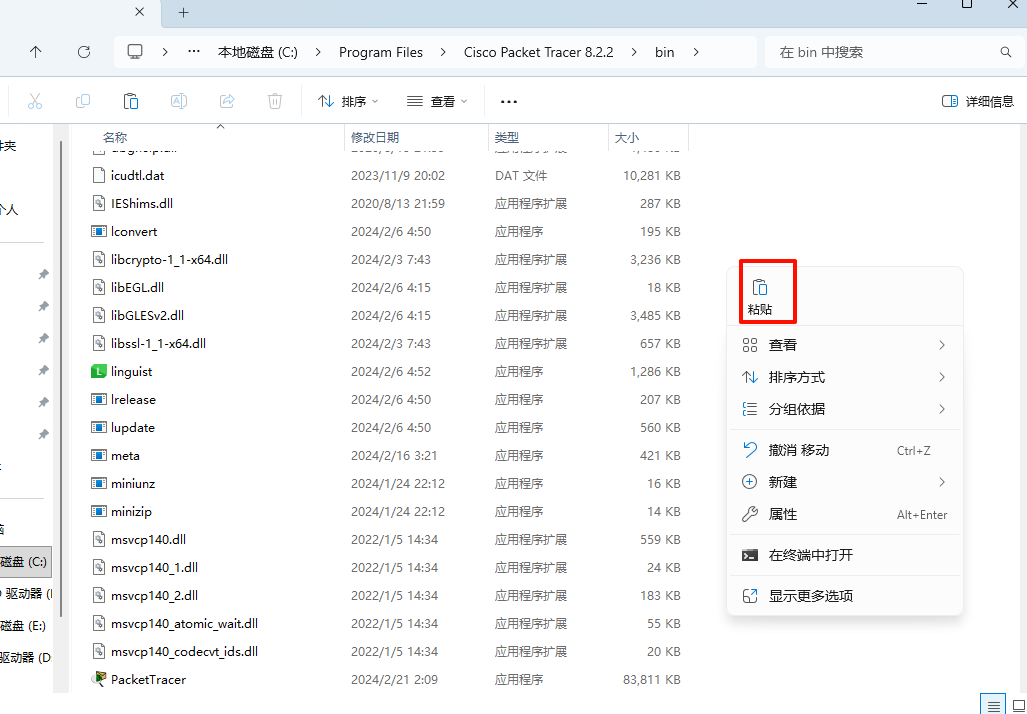Open the toolbar See more ellipsis
1027x714 pixels.
tap(509, 102)
